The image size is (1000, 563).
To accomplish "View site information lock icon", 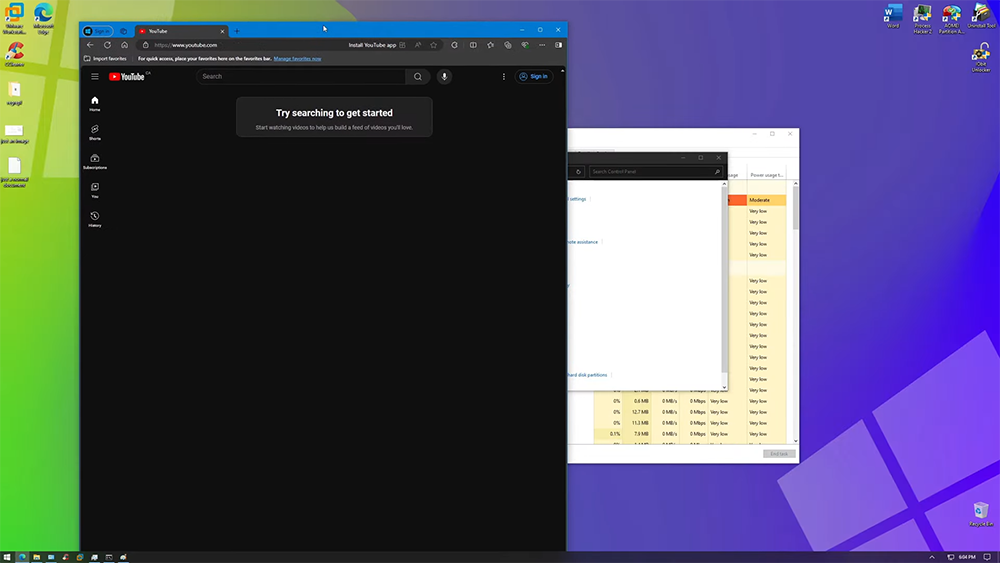I will [x=145, y=45].
